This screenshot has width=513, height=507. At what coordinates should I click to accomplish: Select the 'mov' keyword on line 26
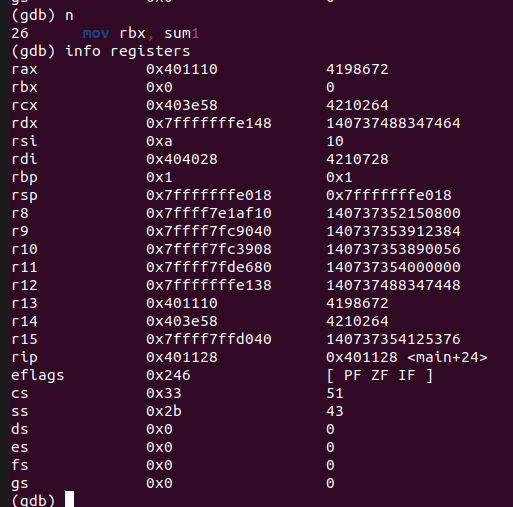click(x=96, y=33)
